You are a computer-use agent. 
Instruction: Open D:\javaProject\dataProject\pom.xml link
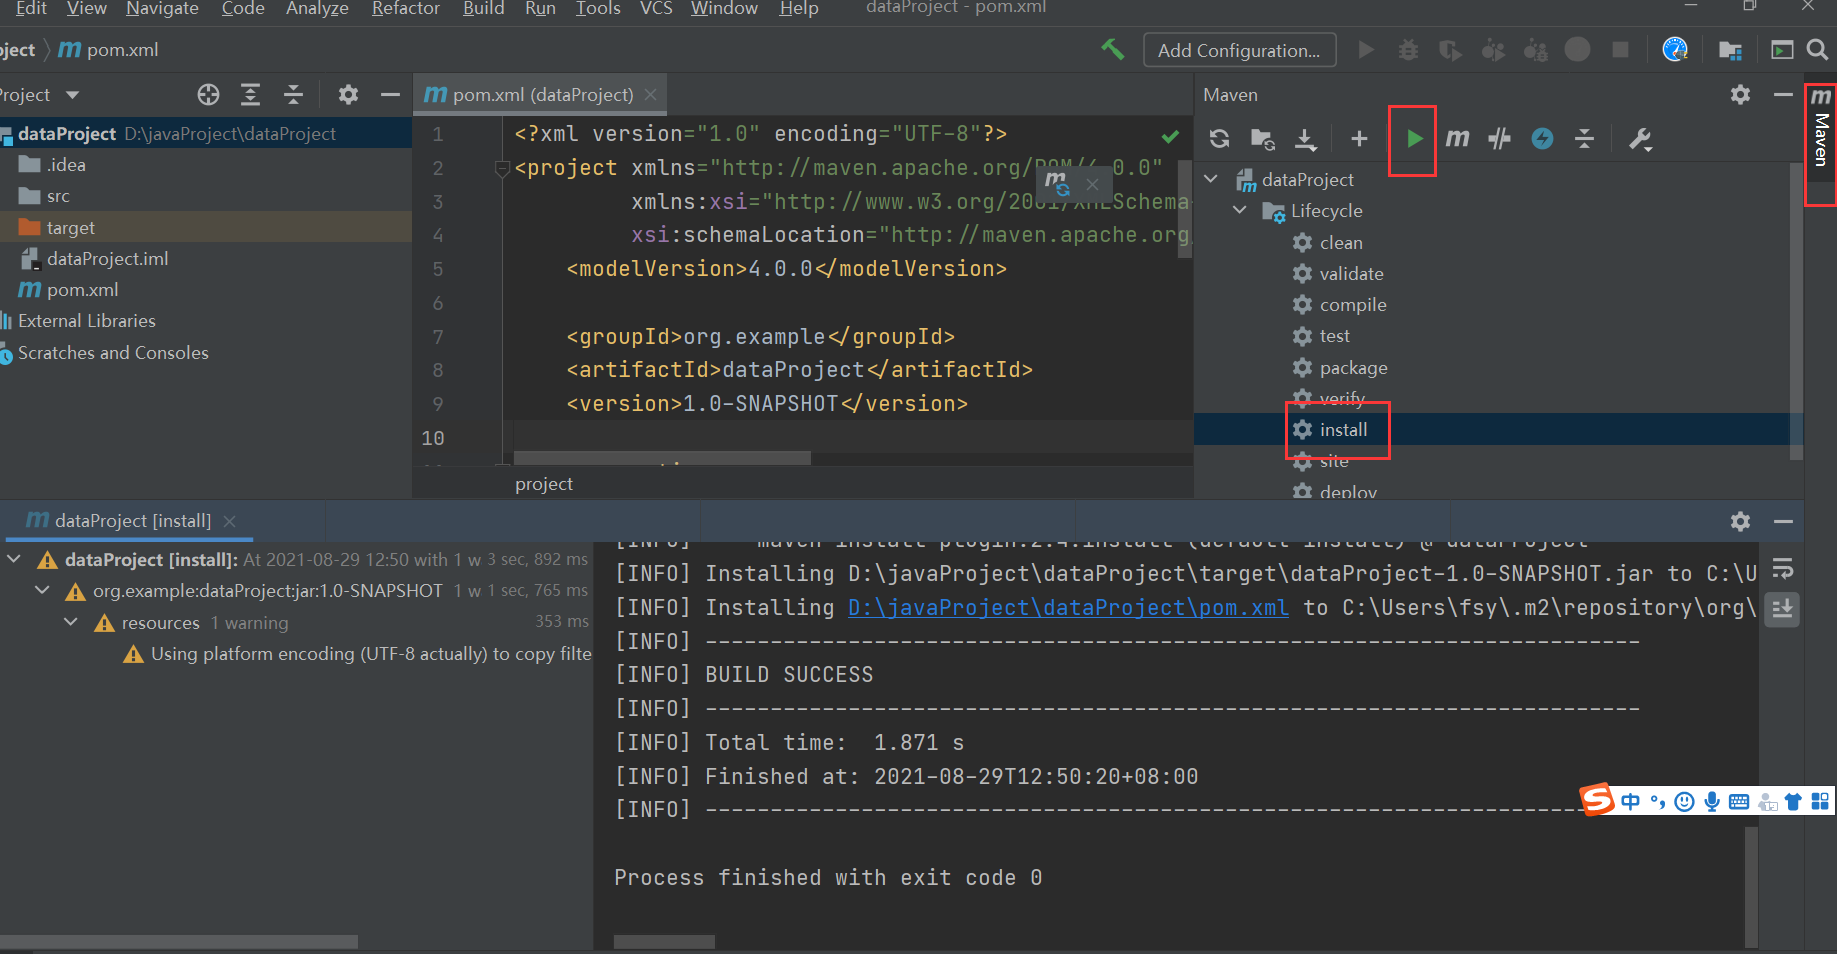click(x=1068, y=607)
